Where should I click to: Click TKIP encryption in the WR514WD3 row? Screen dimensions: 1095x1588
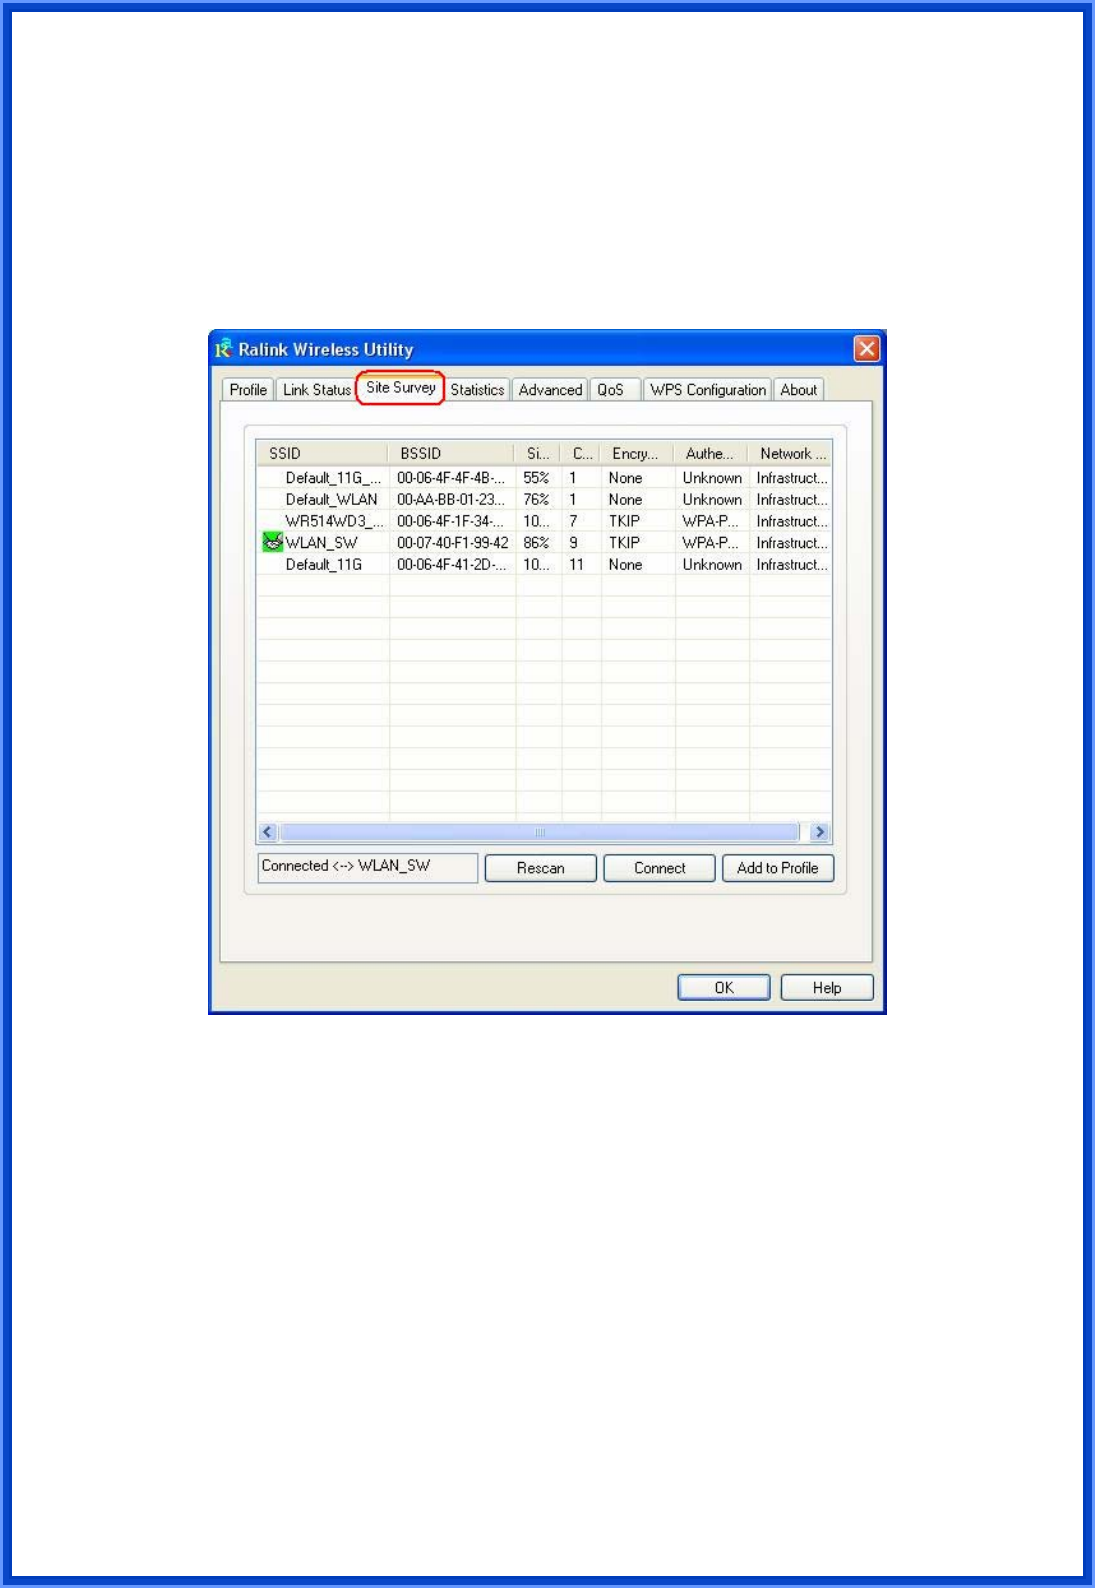coord(624,521)
